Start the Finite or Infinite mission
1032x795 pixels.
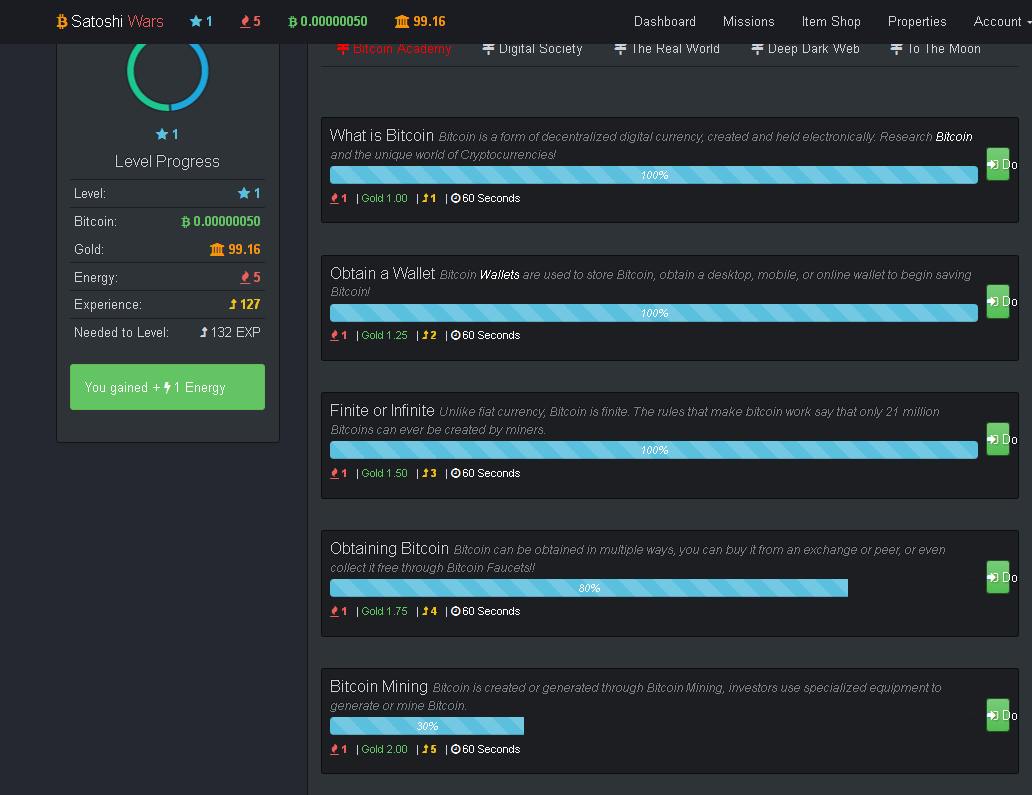tap(998, 439)
